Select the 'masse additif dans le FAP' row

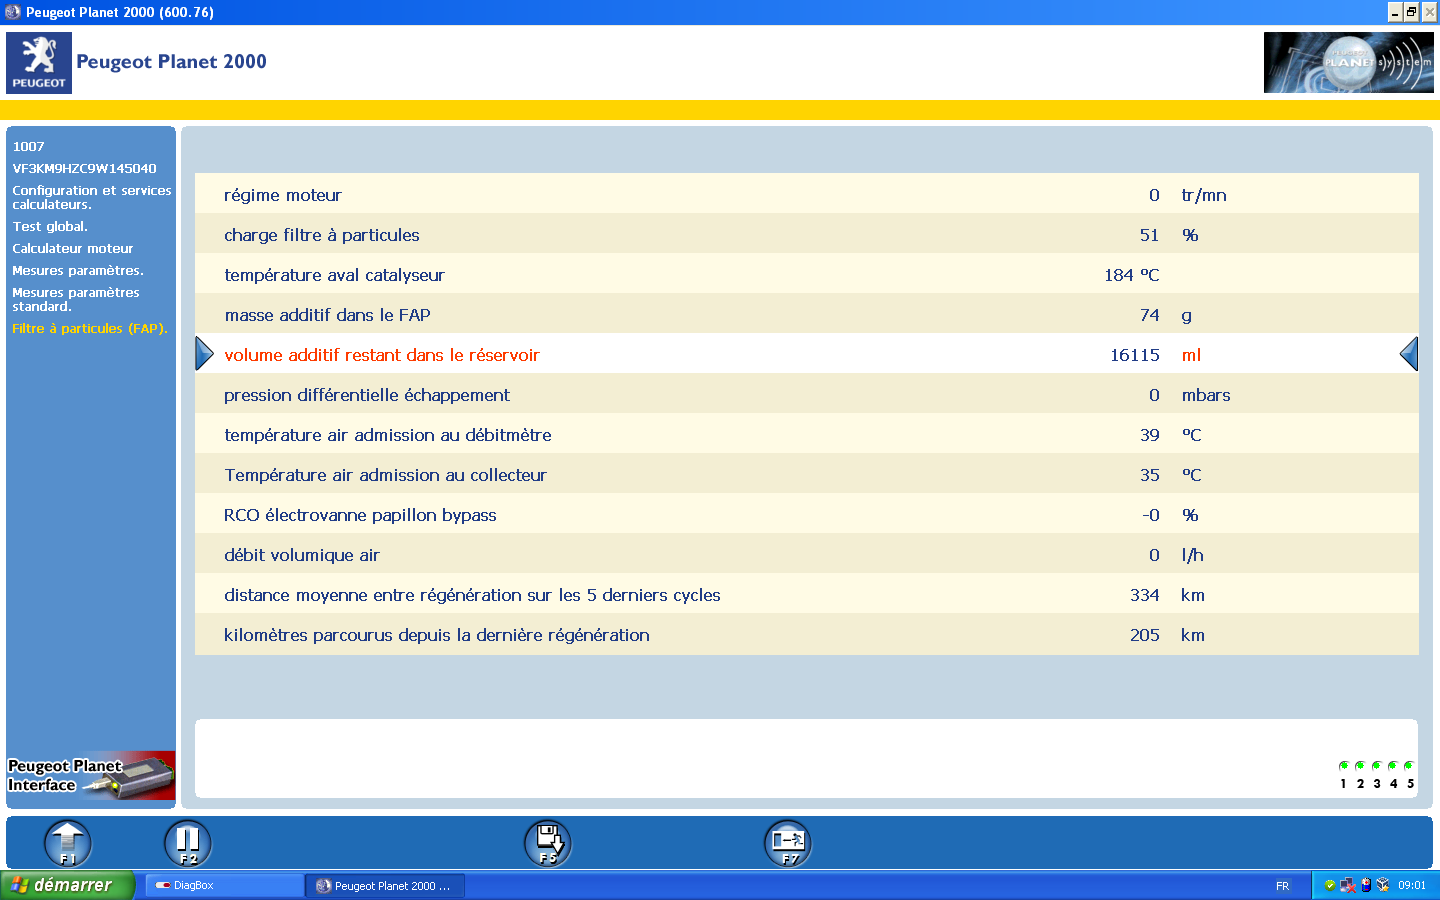click(x=807, y=314)
